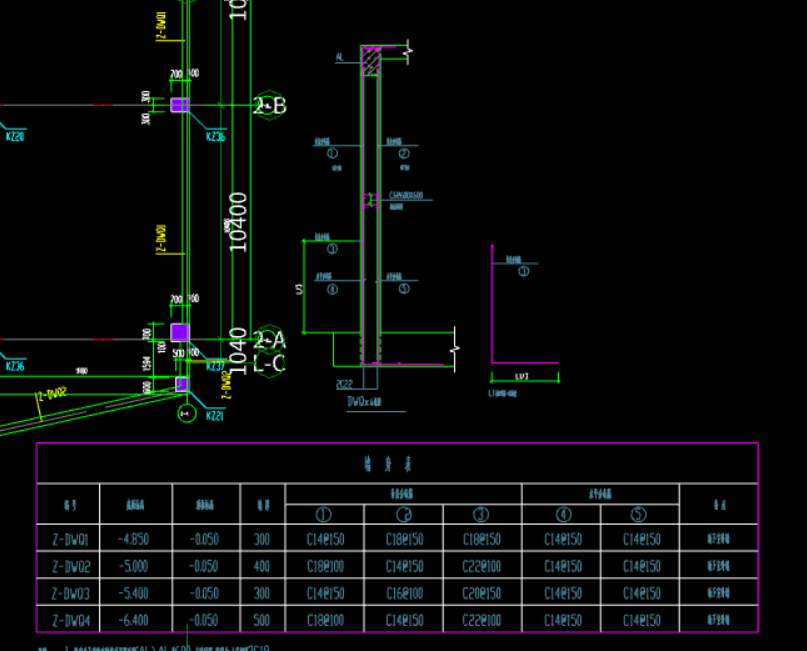The width and height of the screenshot is (807, 651).
Task: Click circled 1 marker on wall section
Action: coord(332,153)
